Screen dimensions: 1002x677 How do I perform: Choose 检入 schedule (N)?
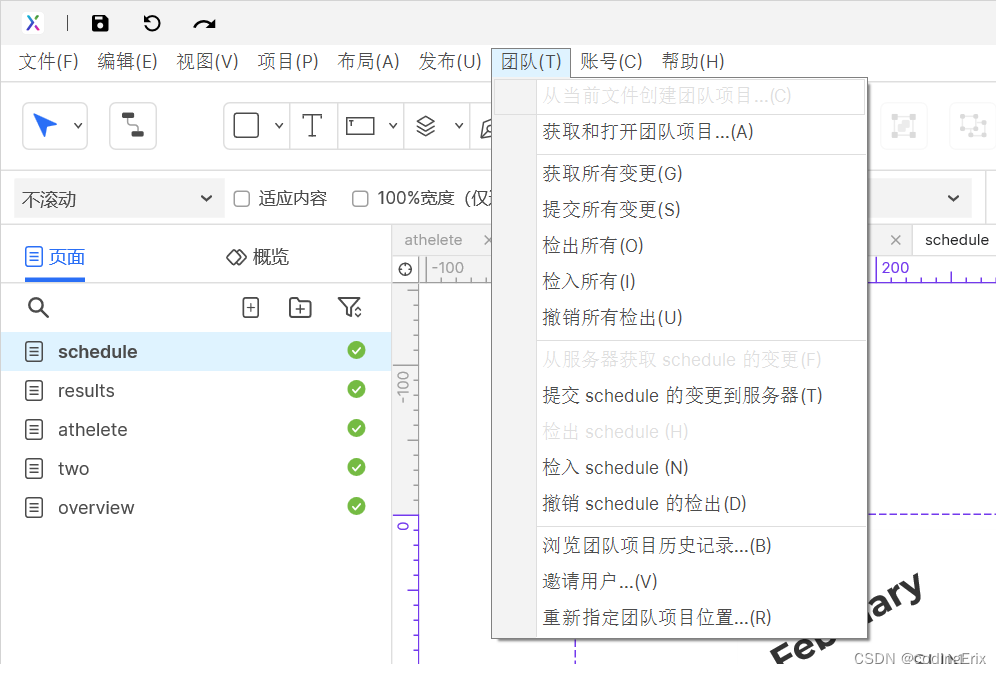click(x=680, y=468)
